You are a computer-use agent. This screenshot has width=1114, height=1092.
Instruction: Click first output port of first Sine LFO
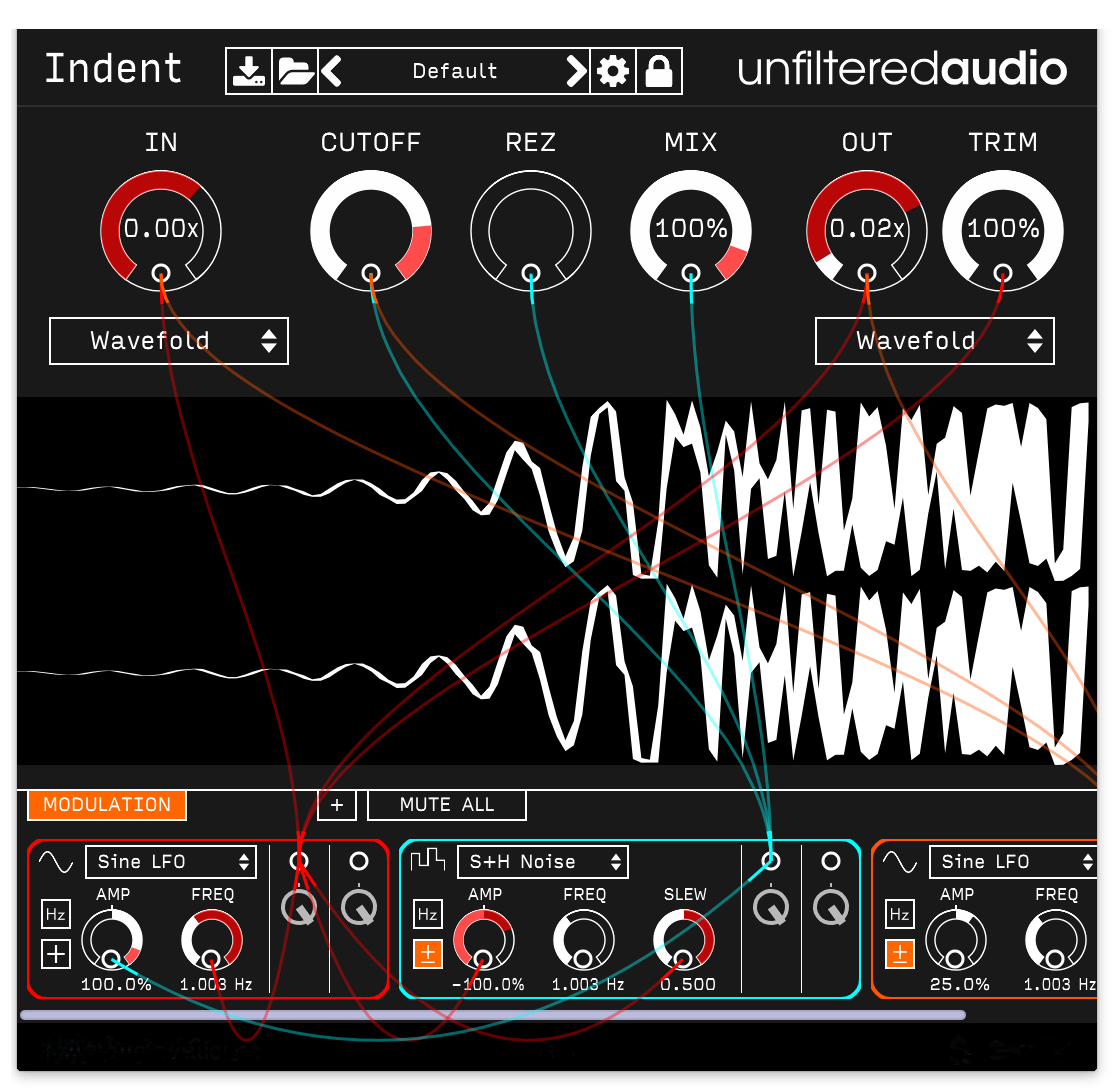tap(299, 861)
